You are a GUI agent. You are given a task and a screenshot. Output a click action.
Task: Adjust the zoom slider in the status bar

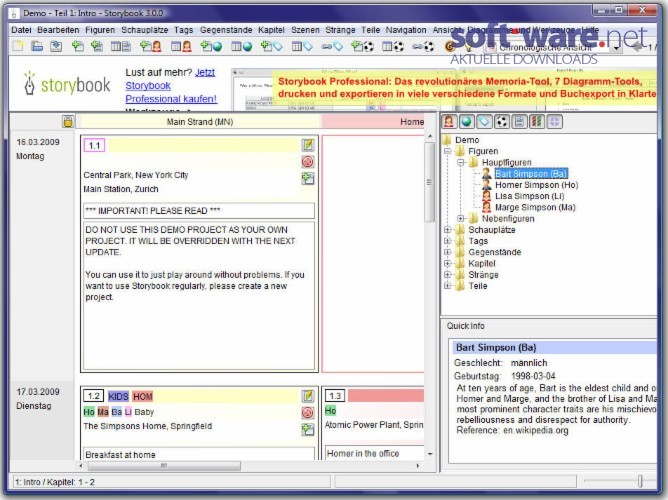[x=639, y=481]
